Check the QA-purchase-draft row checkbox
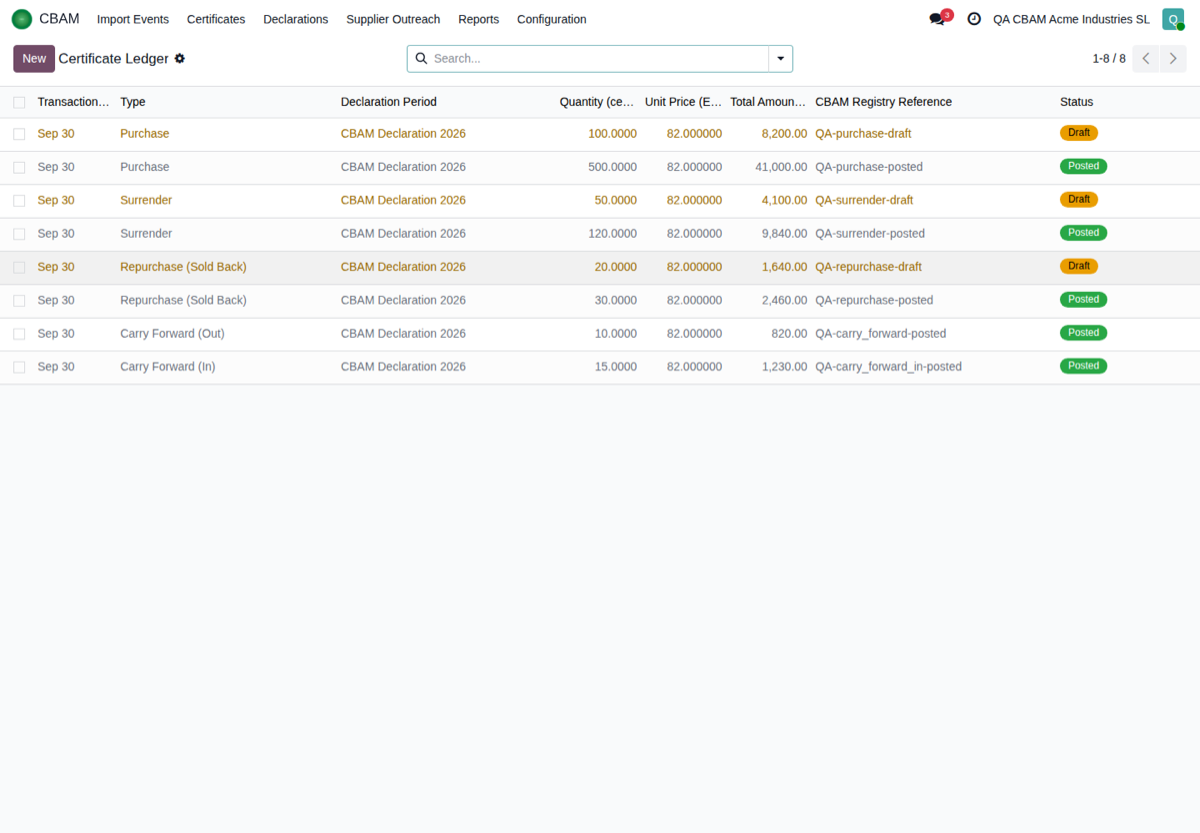1200x833 pixels. tap(19, 134)
